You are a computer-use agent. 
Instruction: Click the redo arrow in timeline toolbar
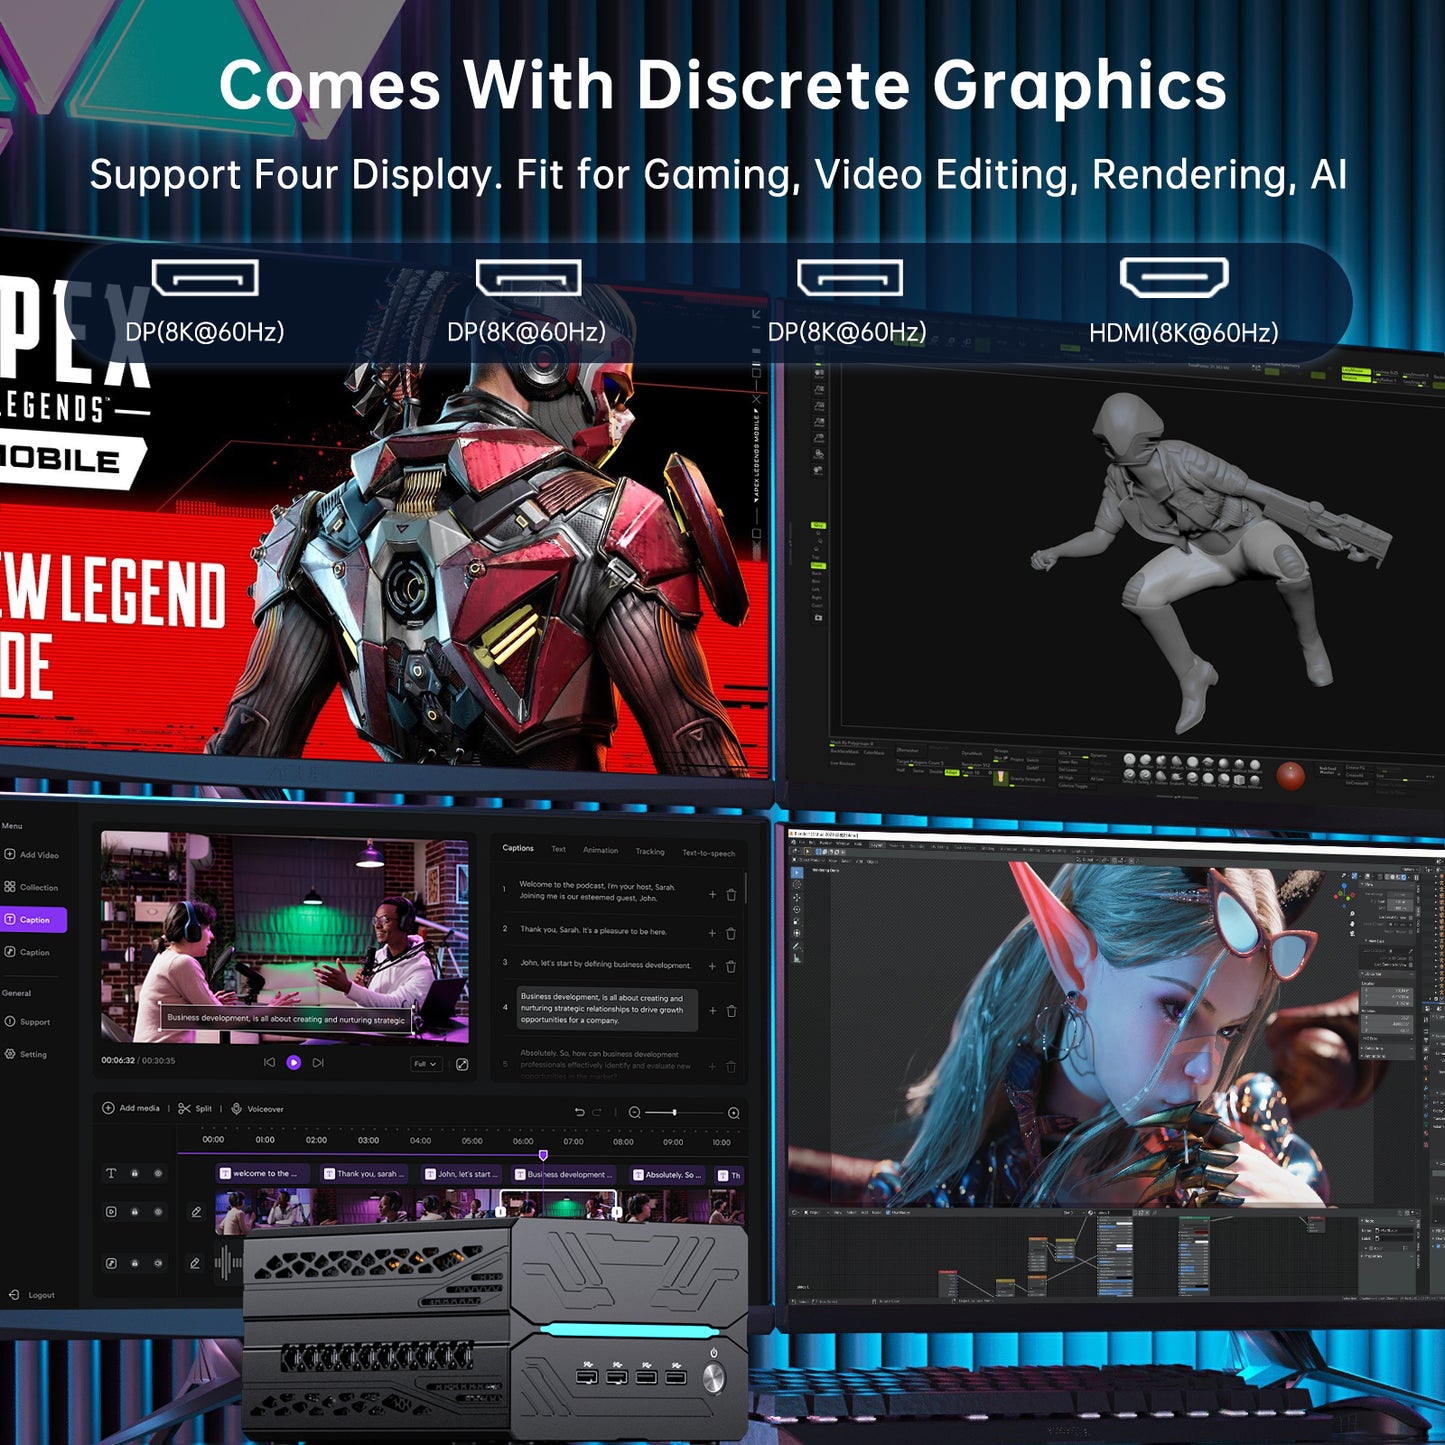[x=597, y=1112]
